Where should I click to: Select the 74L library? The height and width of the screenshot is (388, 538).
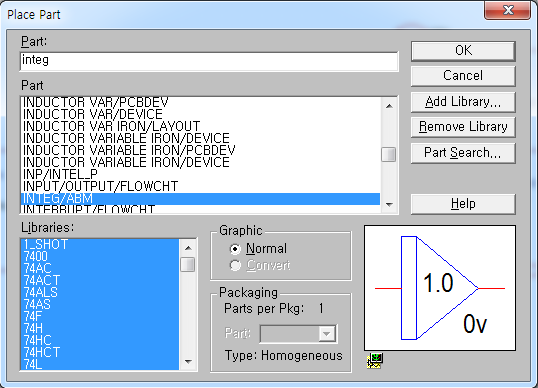click(100, 364)
